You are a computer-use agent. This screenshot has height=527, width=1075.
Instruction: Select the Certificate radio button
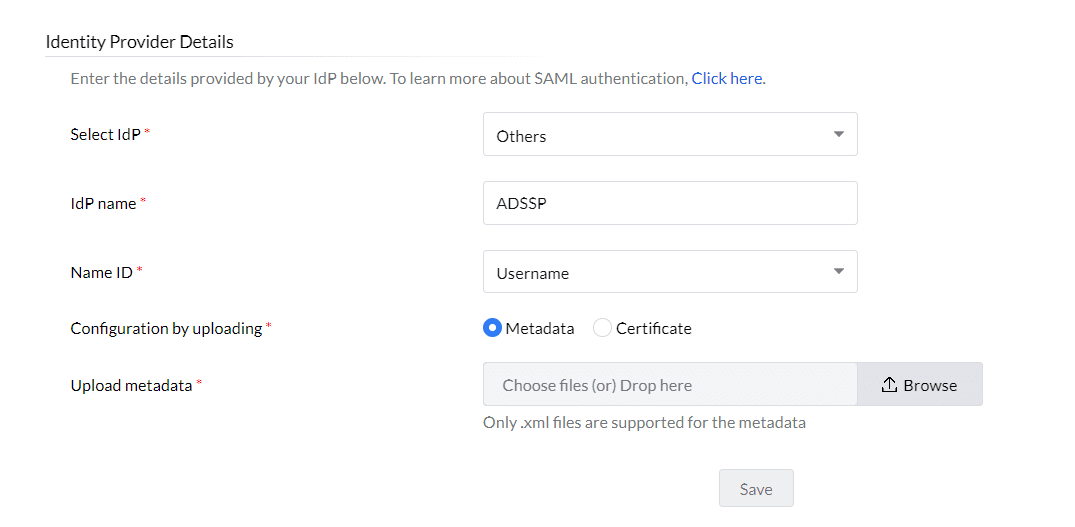pyautogui.click(x=602, y=328)
